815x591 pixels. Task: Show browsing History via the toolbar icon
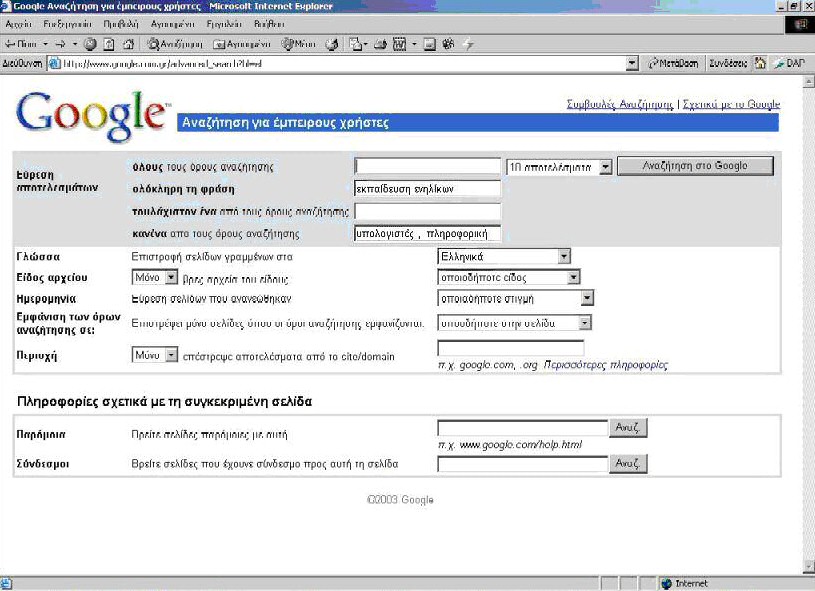tap(332, 44)
